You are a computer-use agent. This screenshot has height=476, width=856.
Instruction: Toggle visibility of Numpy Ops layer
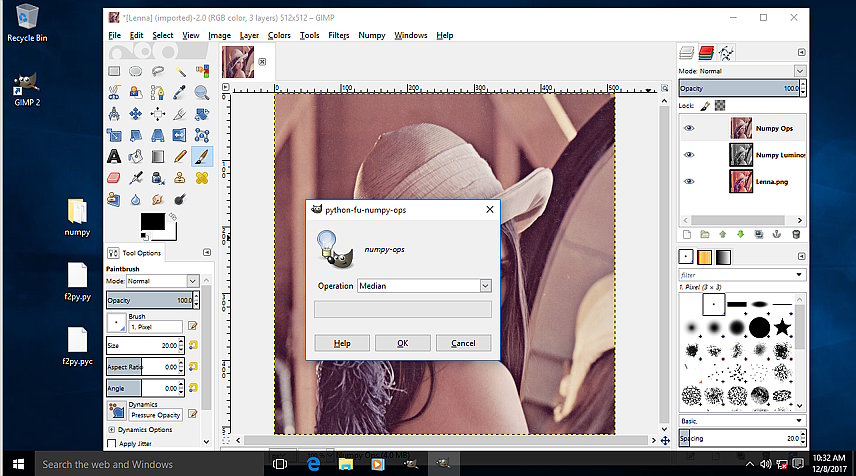689,128
